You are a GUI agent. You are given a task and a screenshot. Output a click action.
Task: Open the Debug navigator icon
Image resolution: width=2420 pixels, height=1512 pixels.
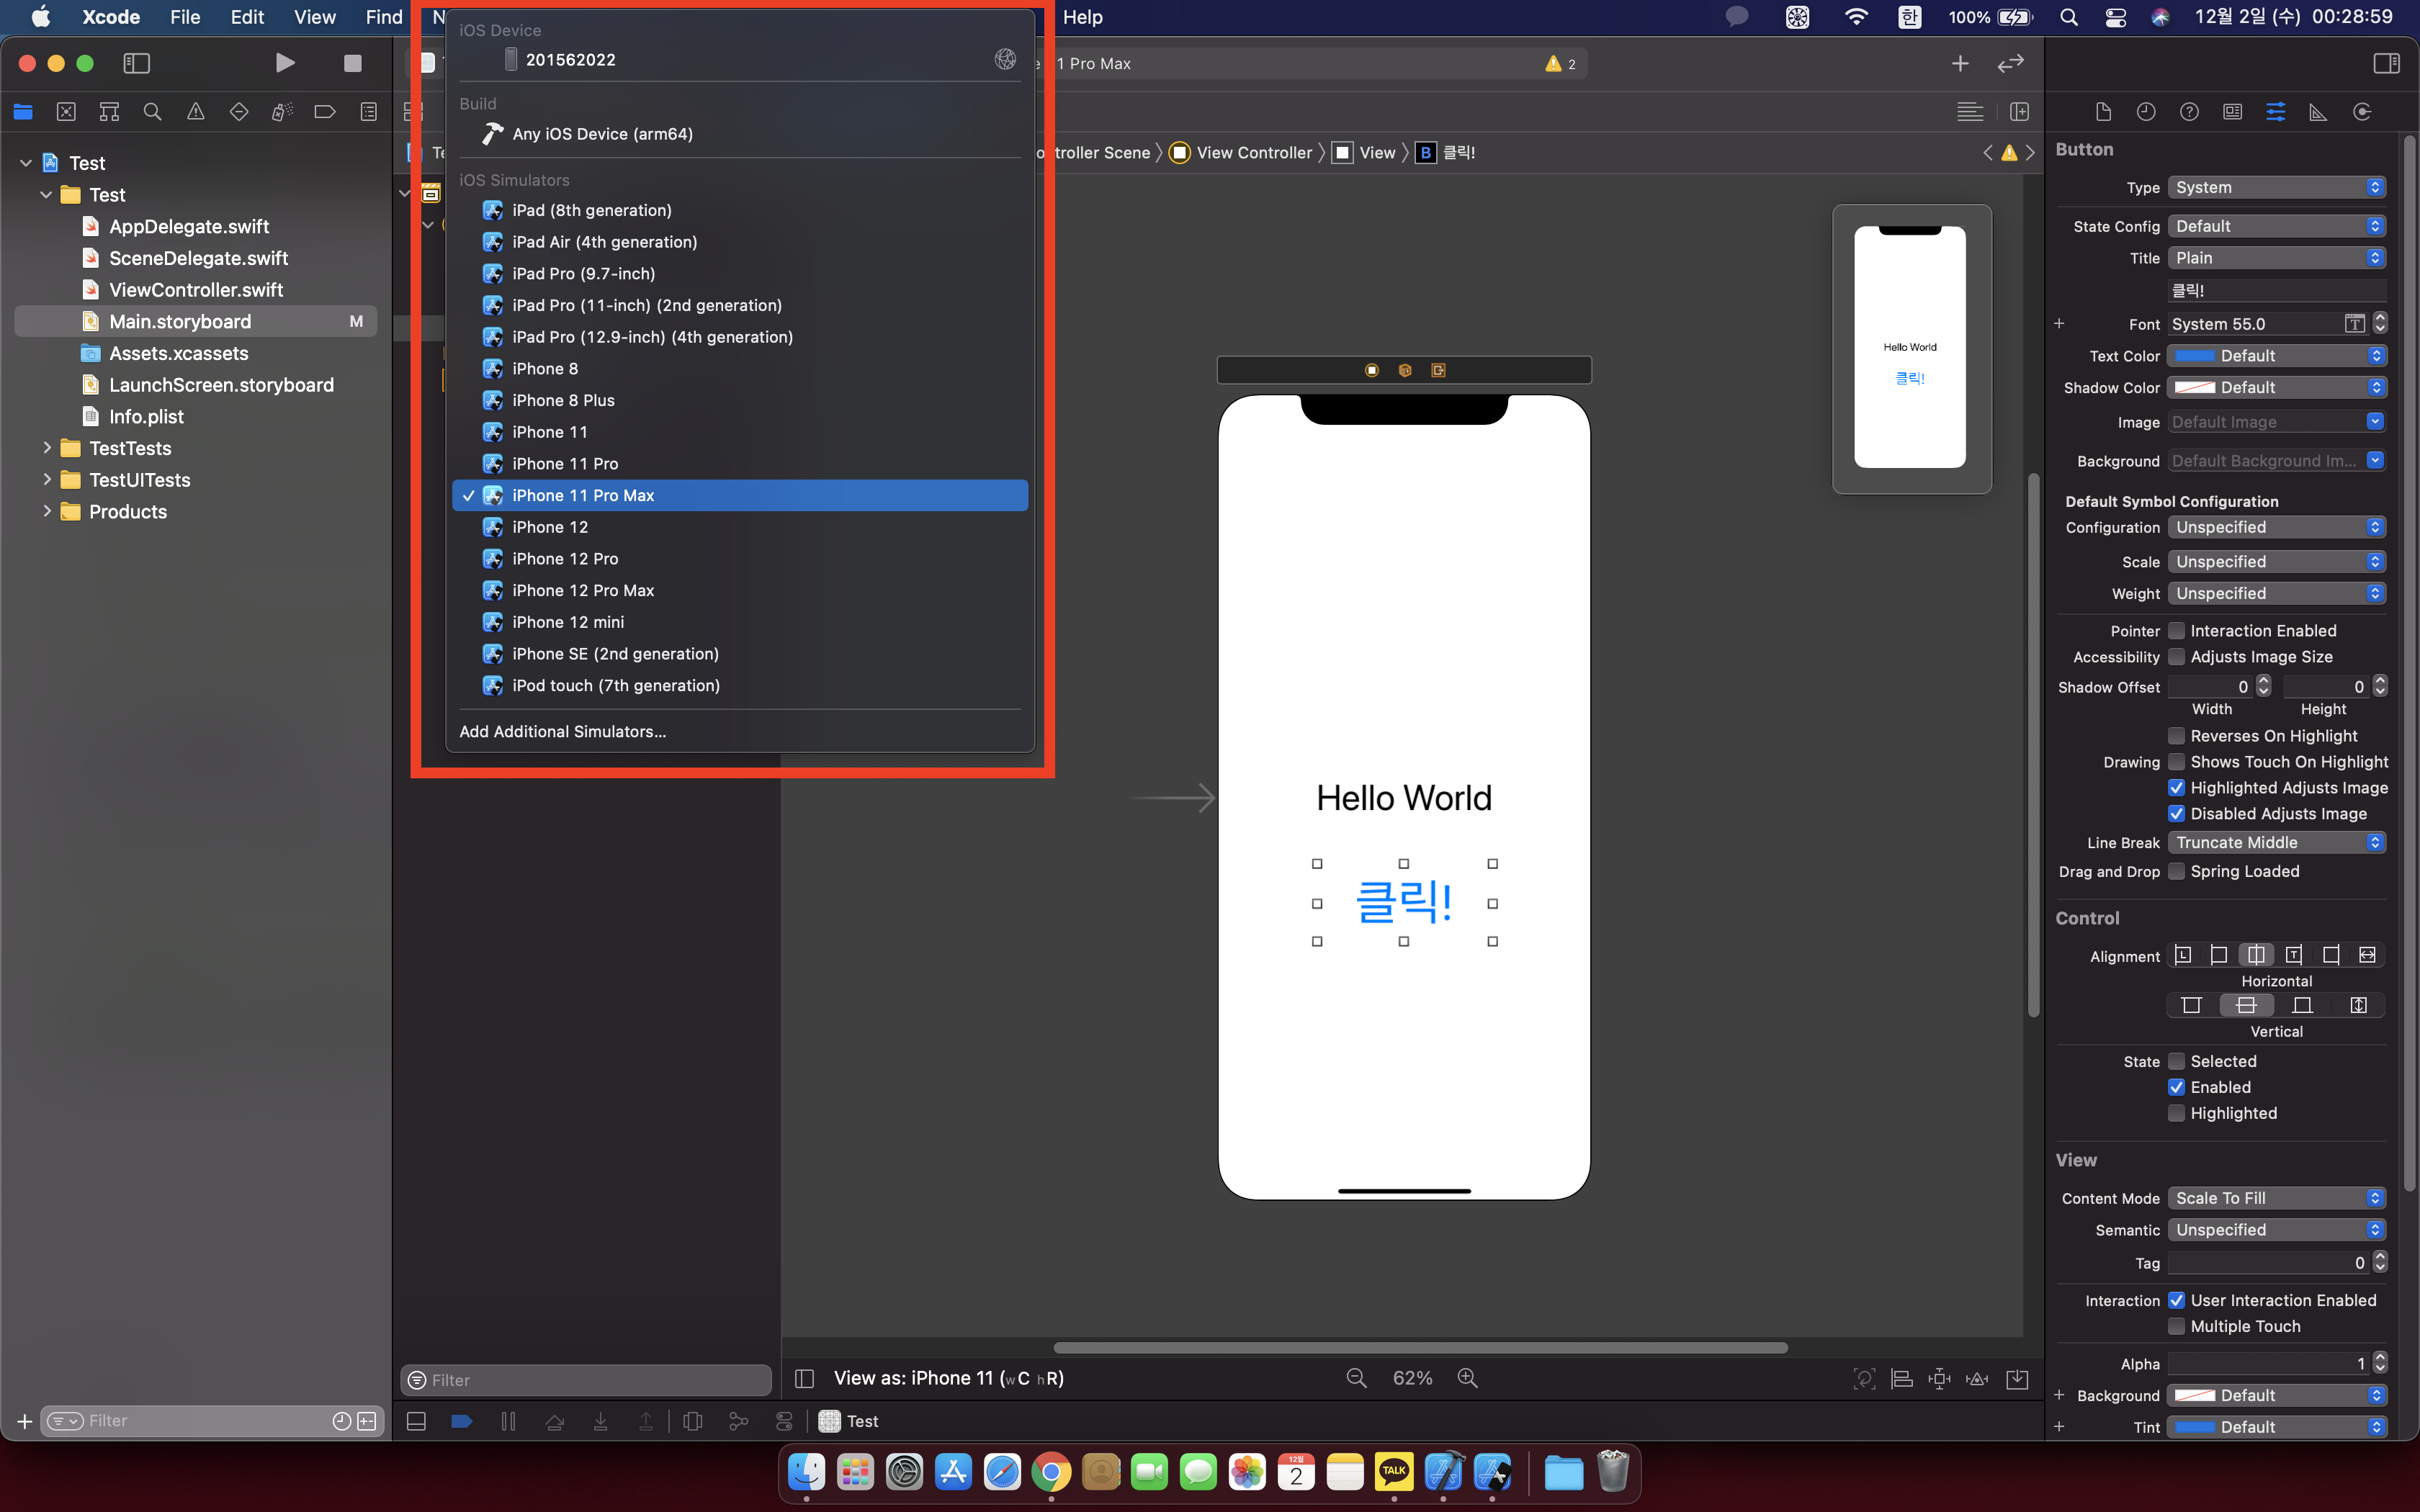(x=282, y=112)
